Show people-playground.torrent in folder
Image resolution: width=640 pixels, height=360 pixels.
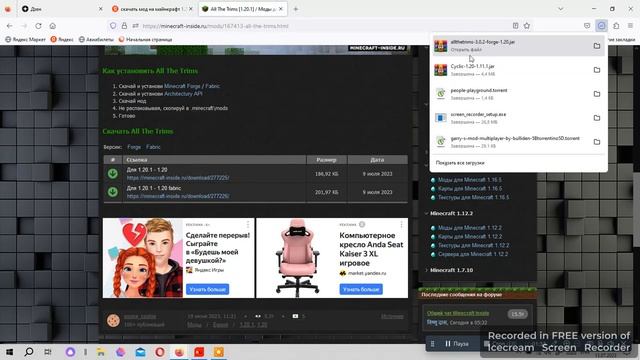(597, 94)
